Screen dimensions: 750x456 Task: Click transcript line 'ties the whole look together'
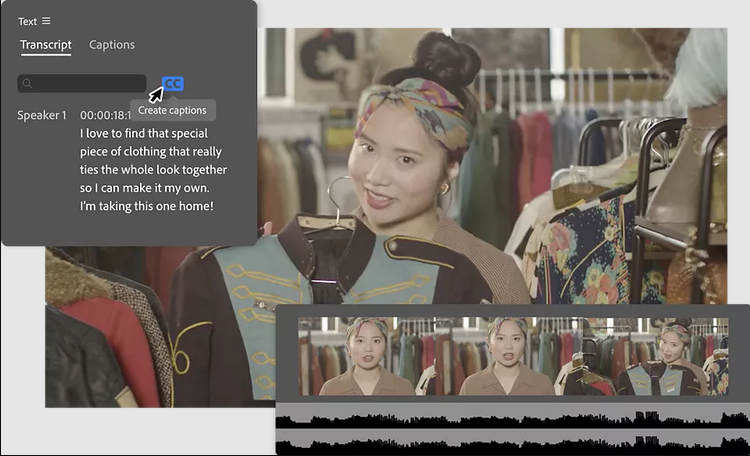(153, 170)
